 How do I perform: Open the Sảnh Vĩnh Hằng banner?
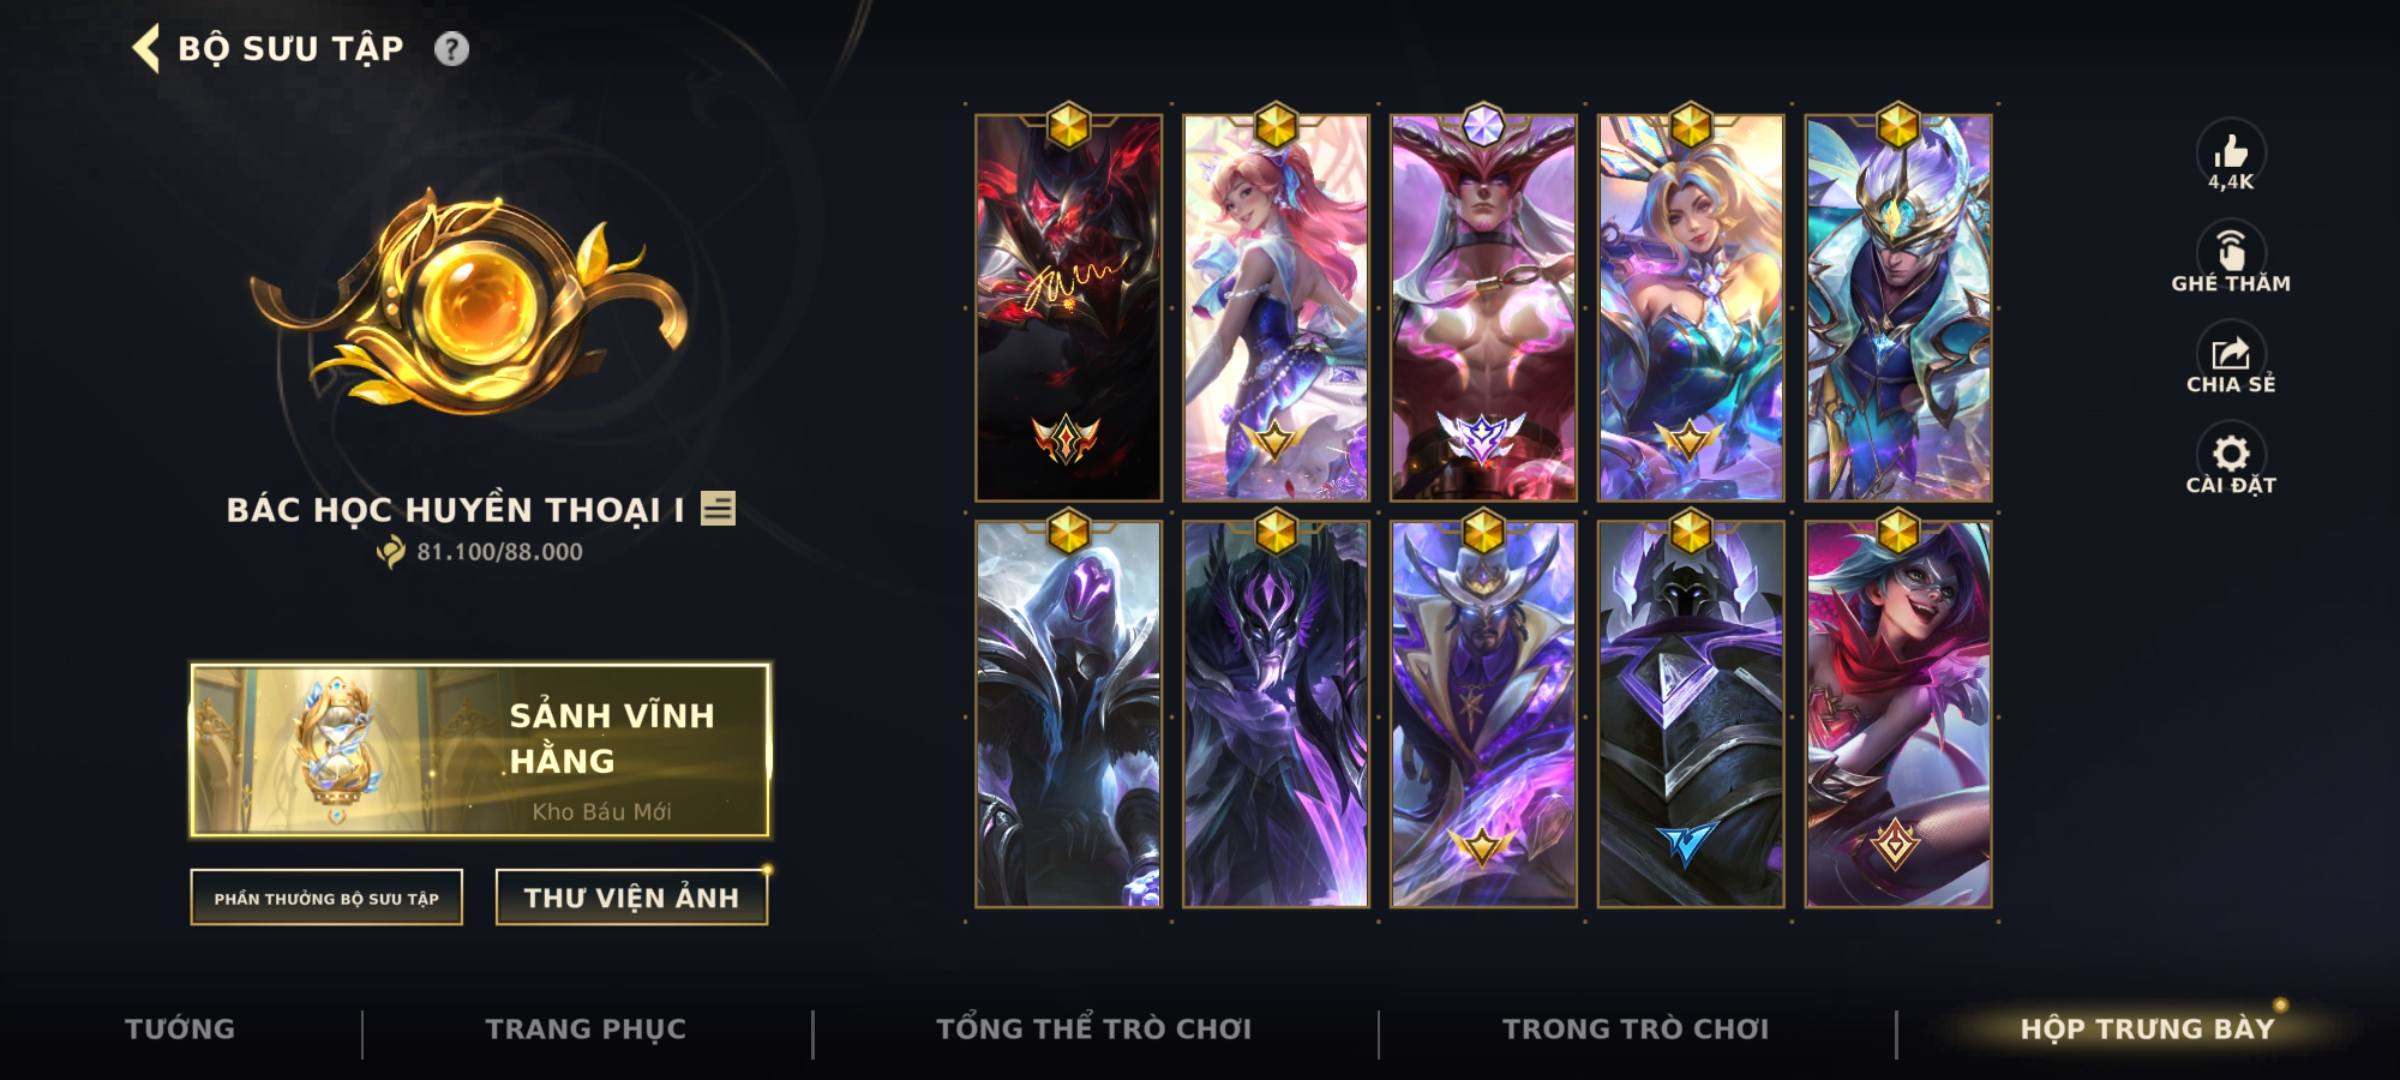click(480, 750)
